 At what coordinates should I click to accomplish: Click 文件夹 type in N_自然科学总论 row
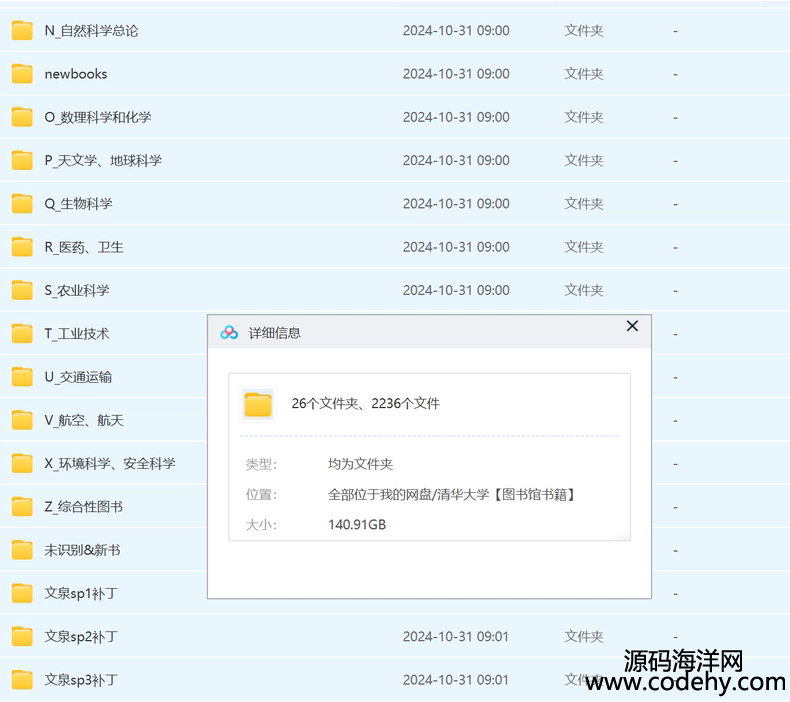(x=584, y=31)
